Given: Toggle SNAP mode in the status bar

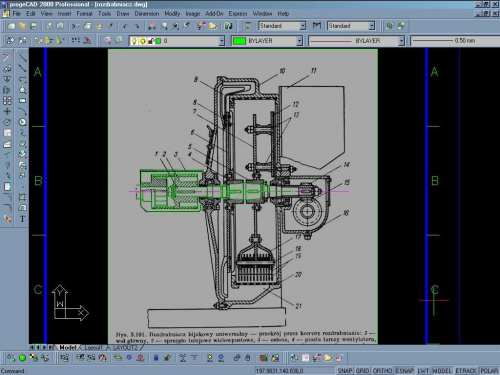Looking at the screenshot, I should [345, 371].
